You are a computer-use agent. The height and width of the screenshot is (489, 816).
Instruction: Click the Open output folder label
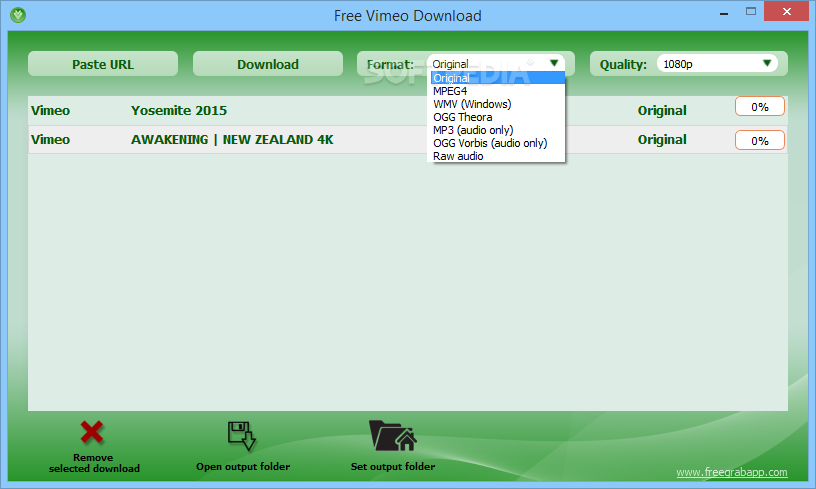[x=243, y=467]
